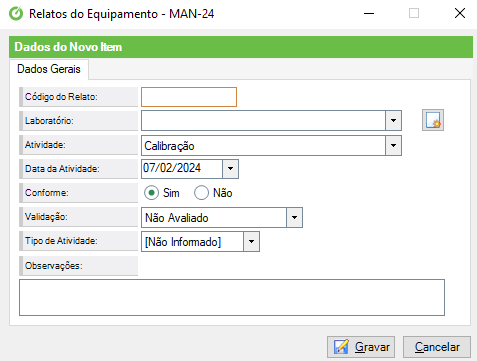
Task: Close the Relatos do Equipamento dialog
Action: 460,14
